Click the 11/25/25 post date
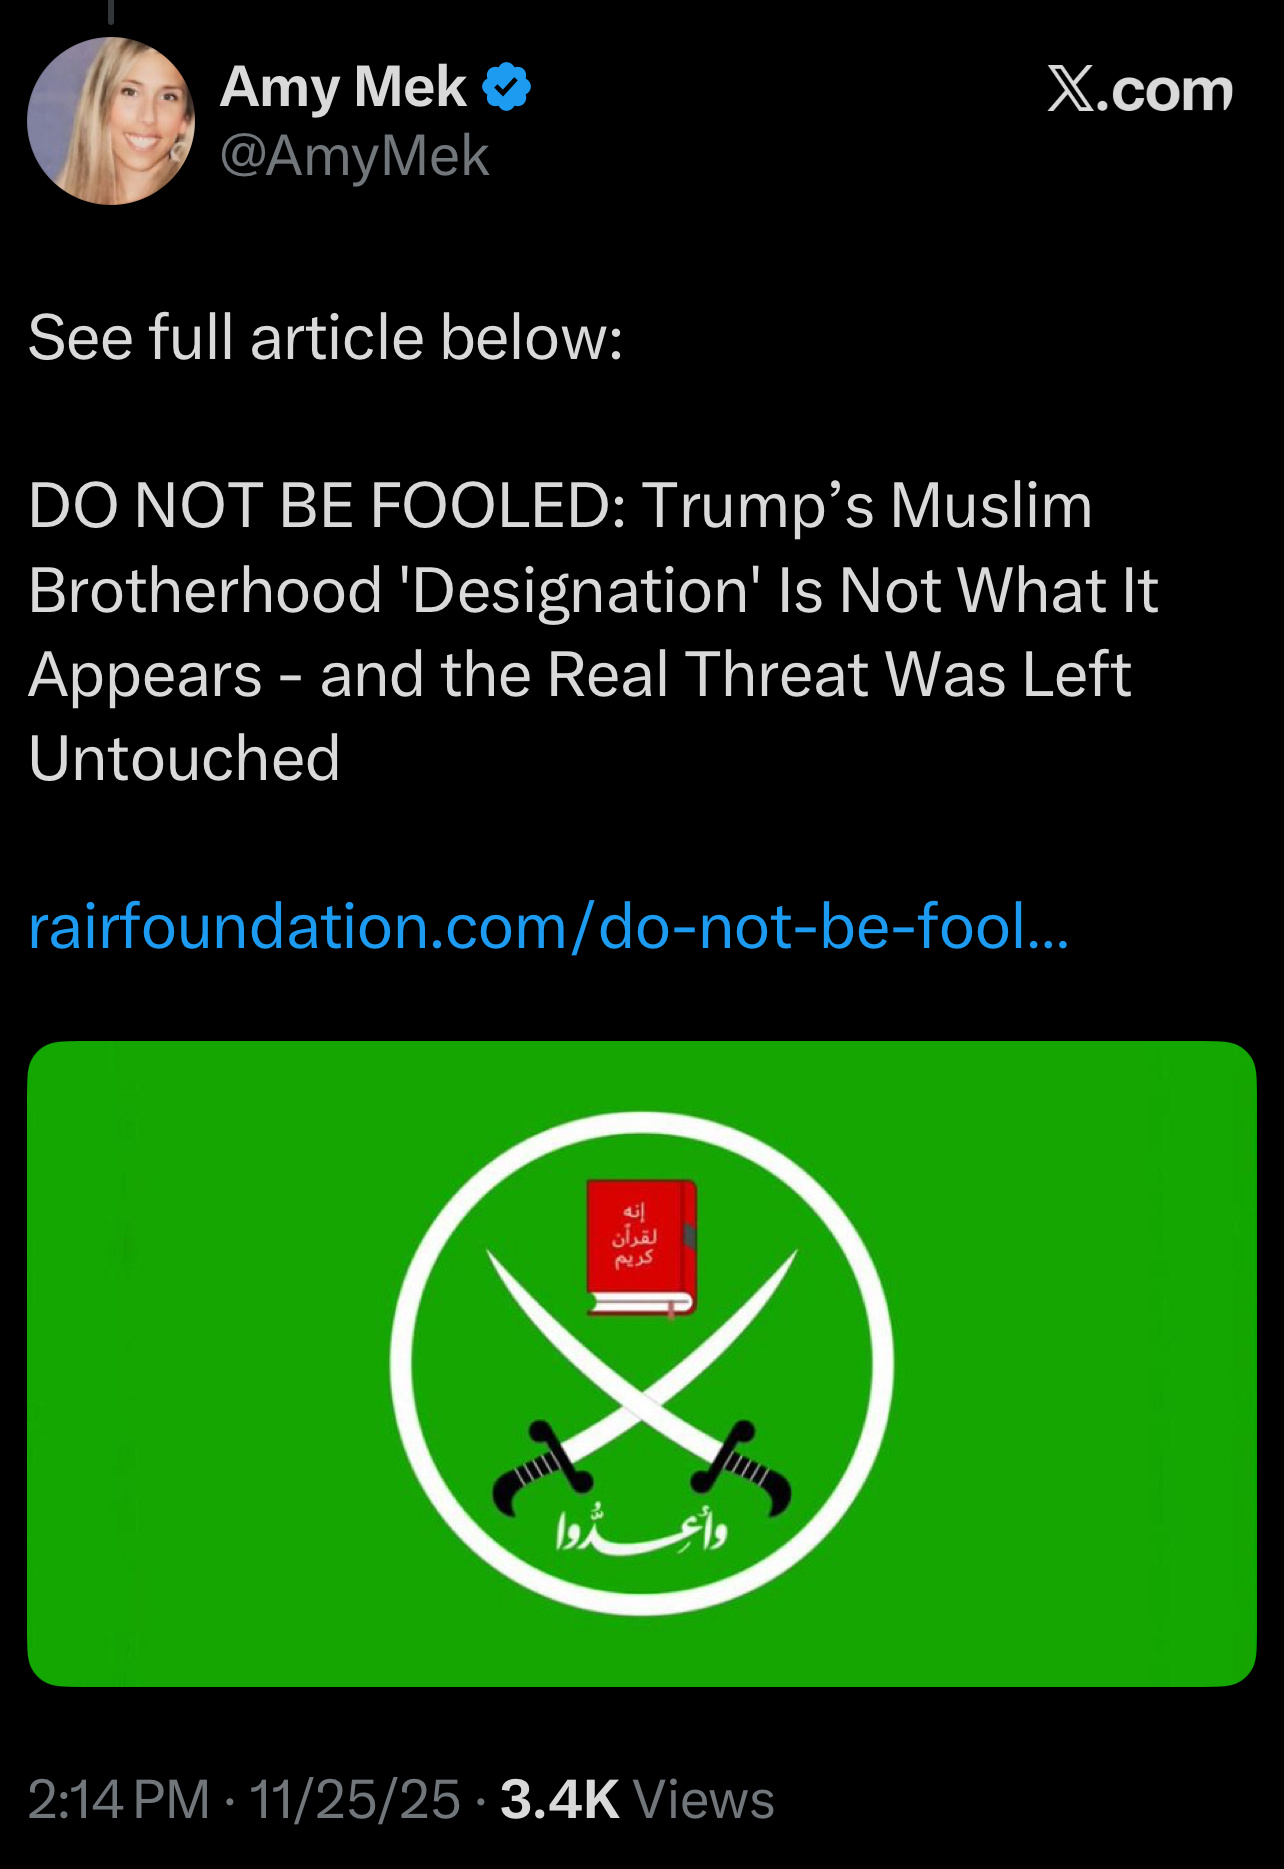 click(x=355, y=1799)
